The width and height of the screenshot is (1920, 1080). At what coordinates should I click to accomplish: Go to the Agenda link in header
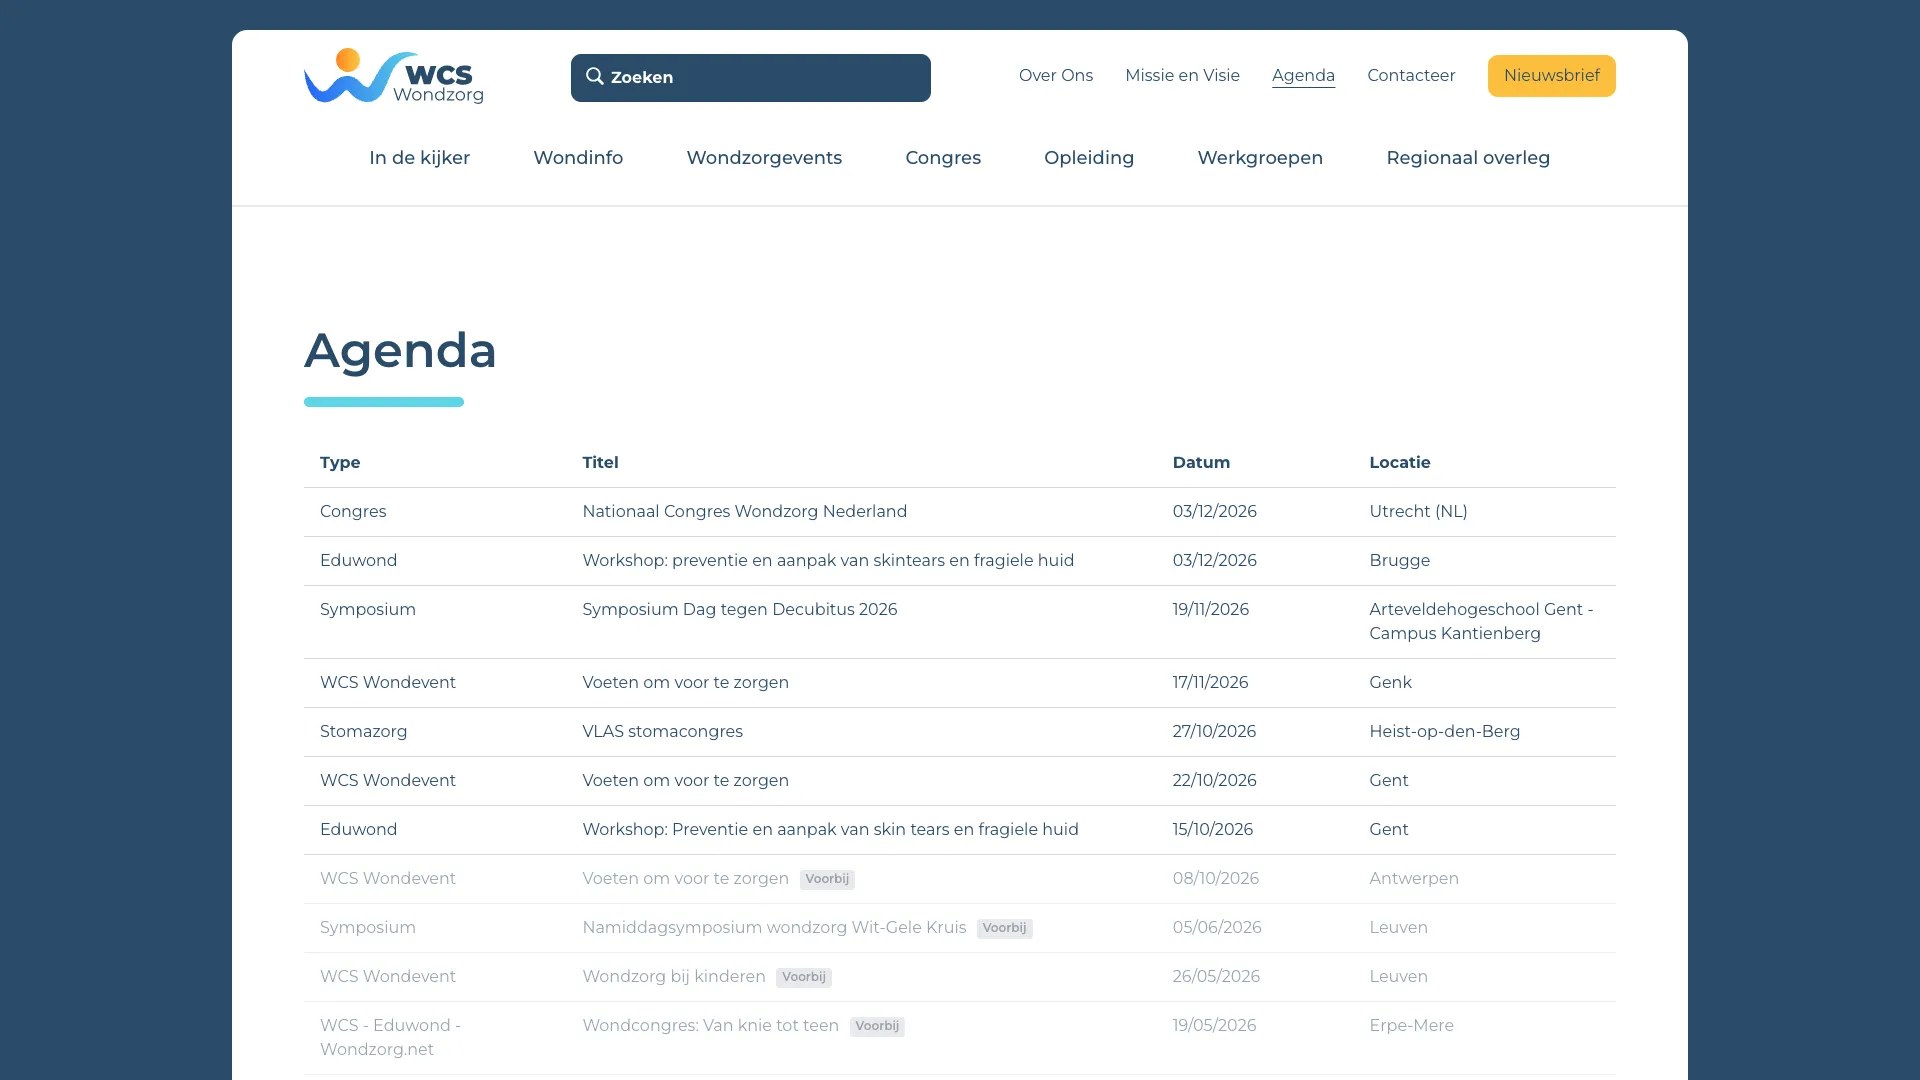(x=1303, y=76)
